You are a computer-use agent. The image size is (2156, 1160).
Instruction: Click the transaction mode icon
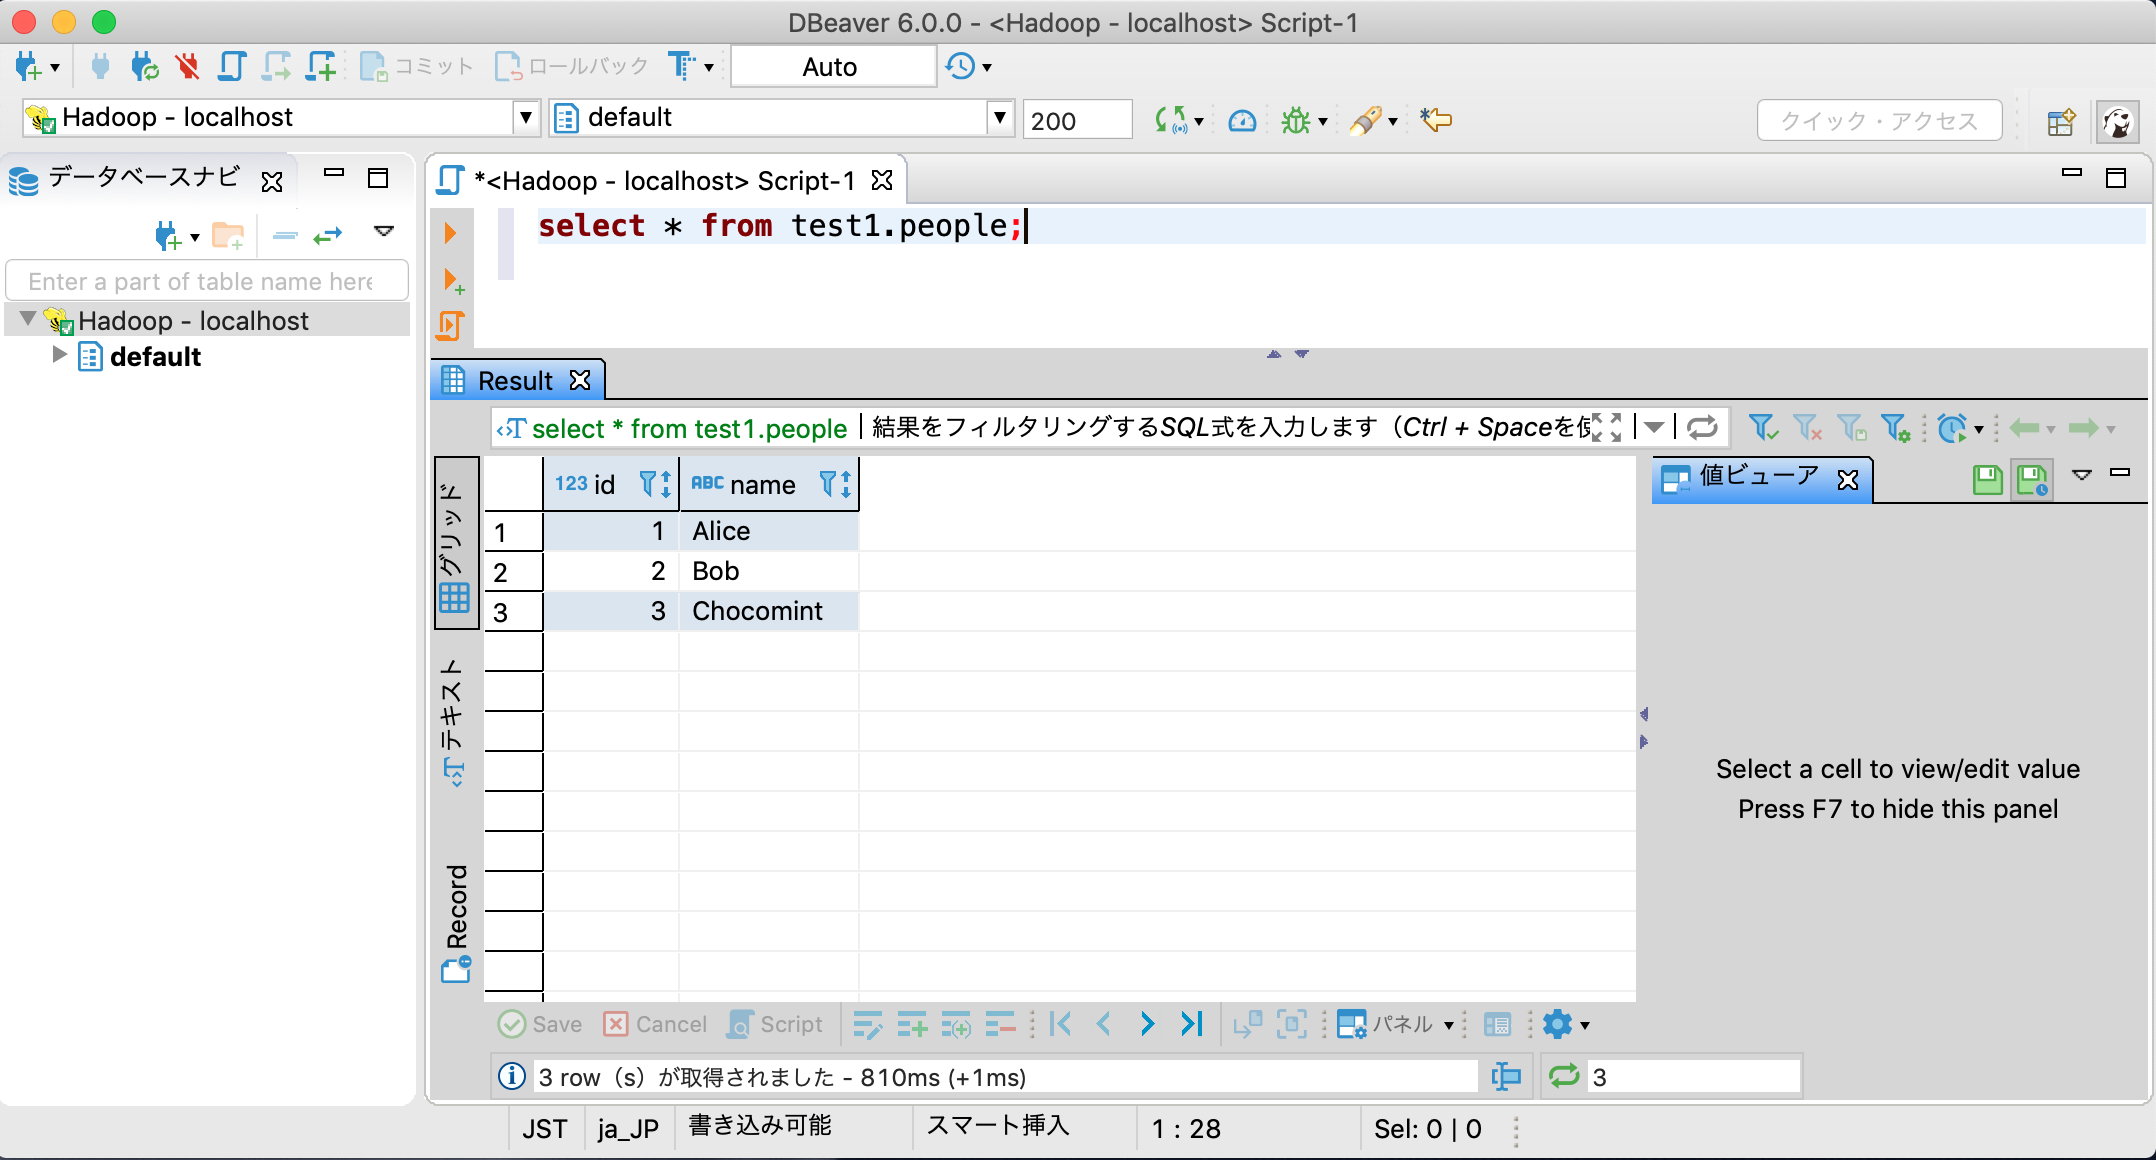click(x=683, y=67)
